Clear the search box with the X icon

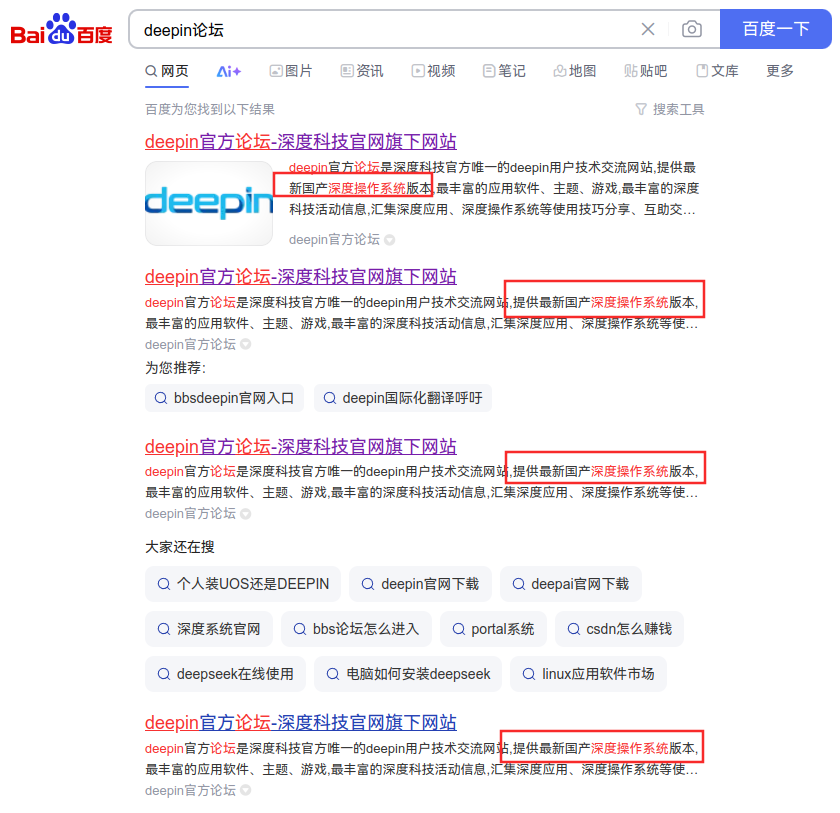tap(648, 29)
